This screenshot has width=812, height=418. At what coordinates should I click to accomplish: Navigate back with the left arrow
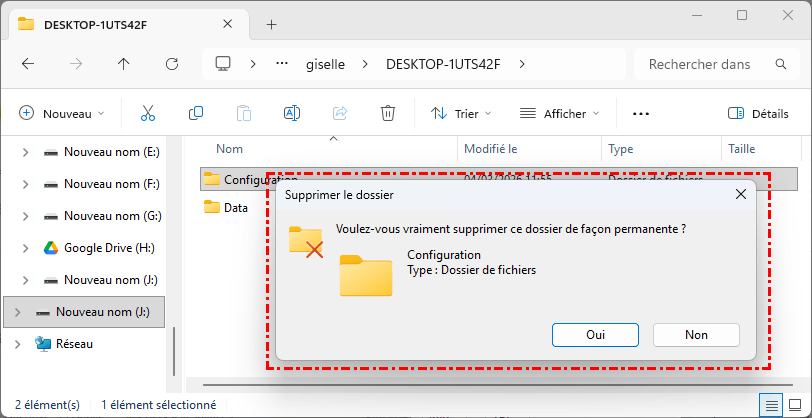(x=28, y=64)
